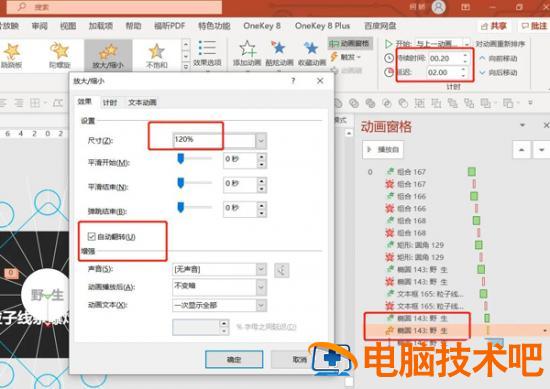Open the OneKey 8 Plus ribbon tab
This screenshot has width=550, height=389.
pyautogui.click(x=322, y=26)
